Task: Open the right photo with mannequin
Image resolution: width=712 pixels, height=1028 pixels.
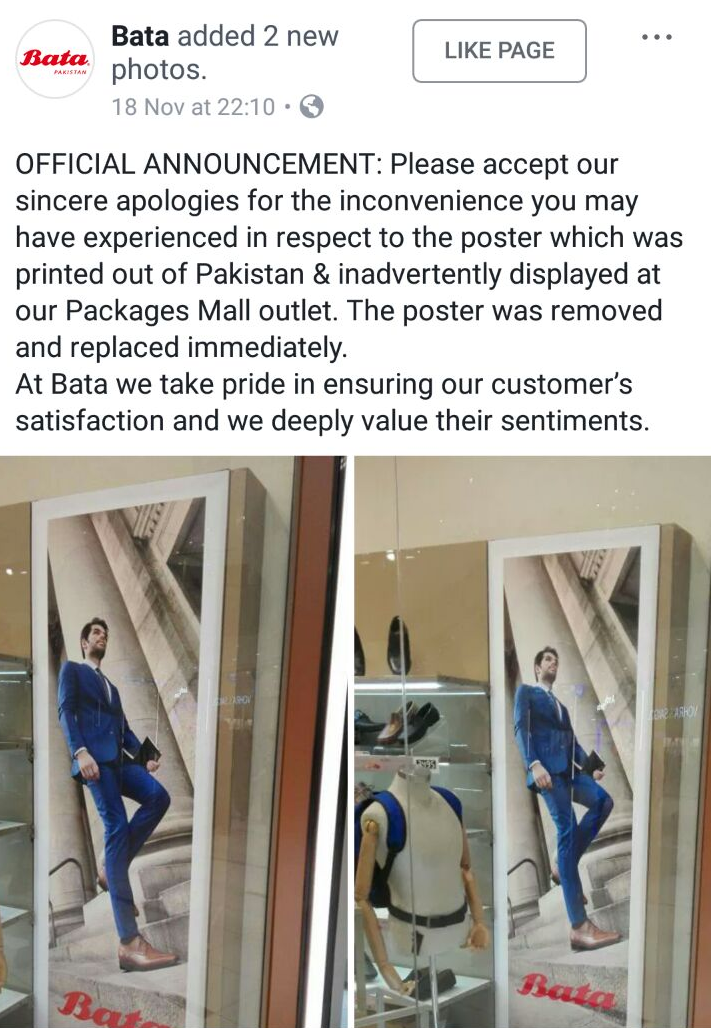Action: (x=533, y=741)
